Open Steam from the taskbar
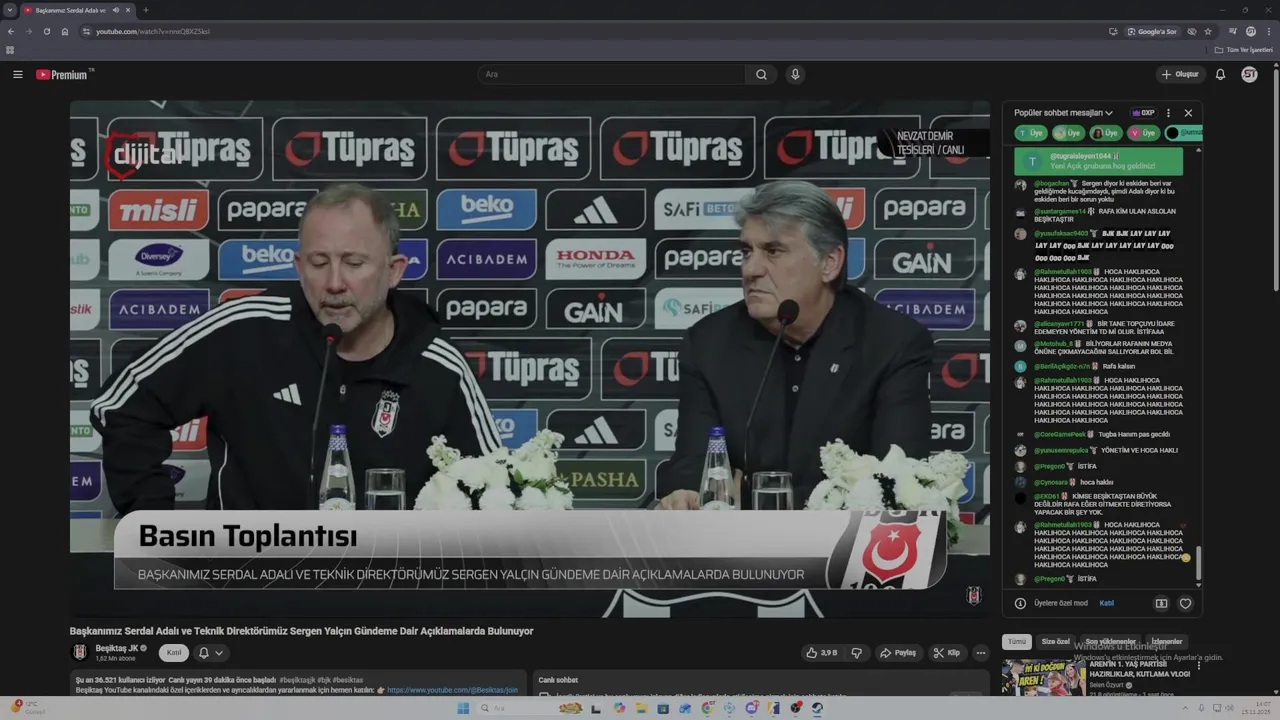This screenshot has width=1280, height=720. click(817, 708)
